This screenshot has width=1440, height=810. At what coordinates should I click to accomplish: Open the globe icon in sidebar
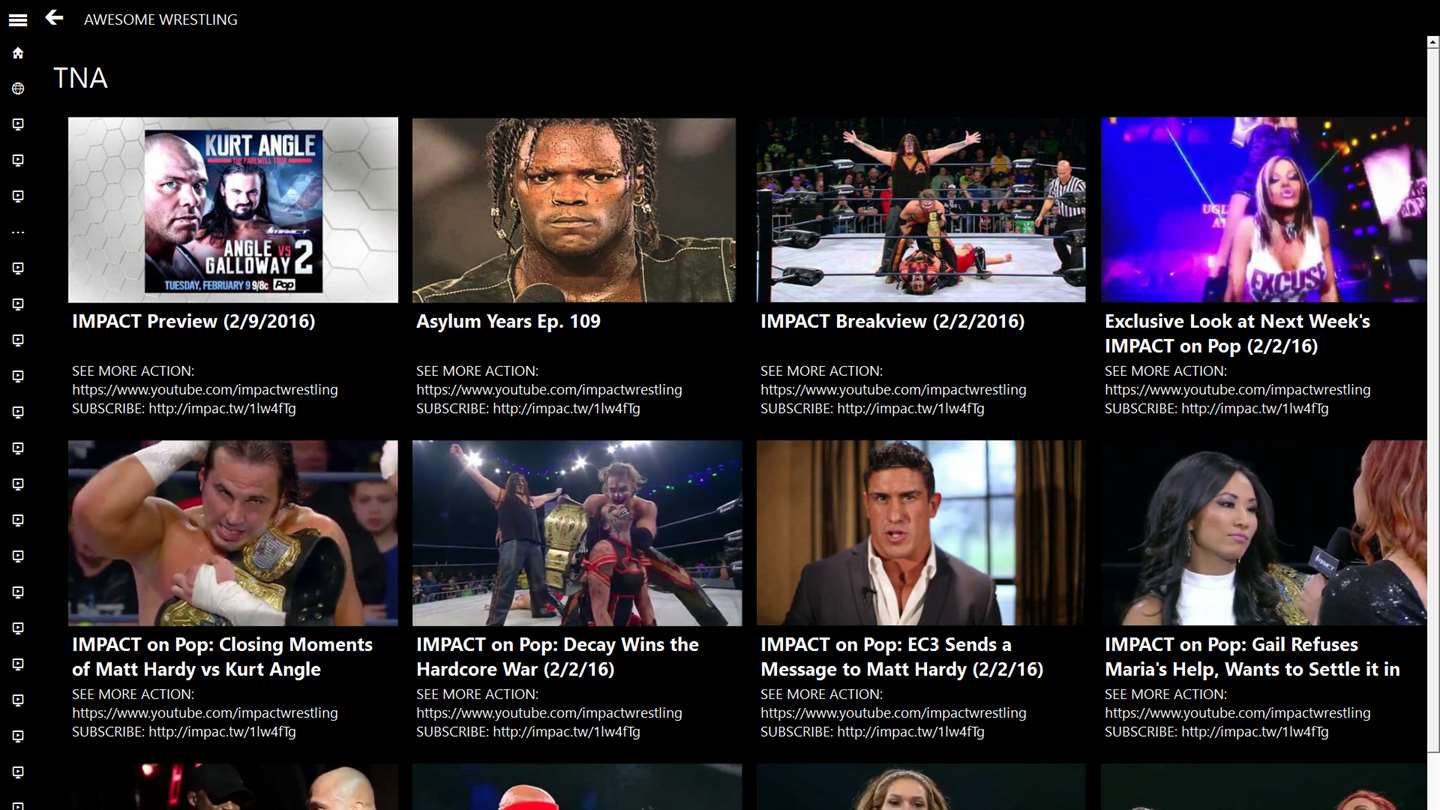18,89
